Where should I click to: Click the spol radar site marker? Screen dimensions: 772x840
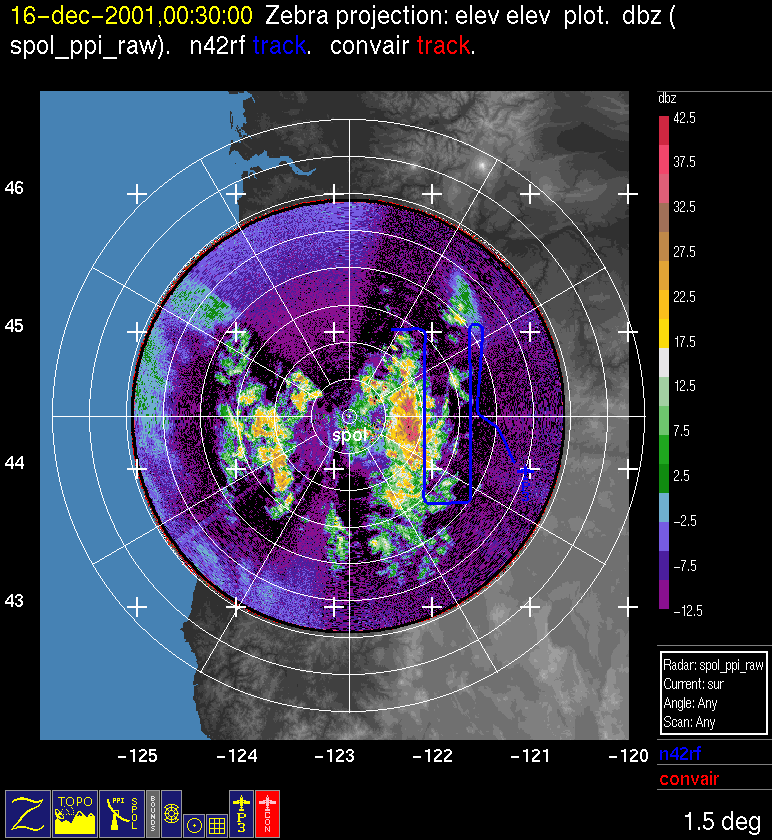coord(348,415)
